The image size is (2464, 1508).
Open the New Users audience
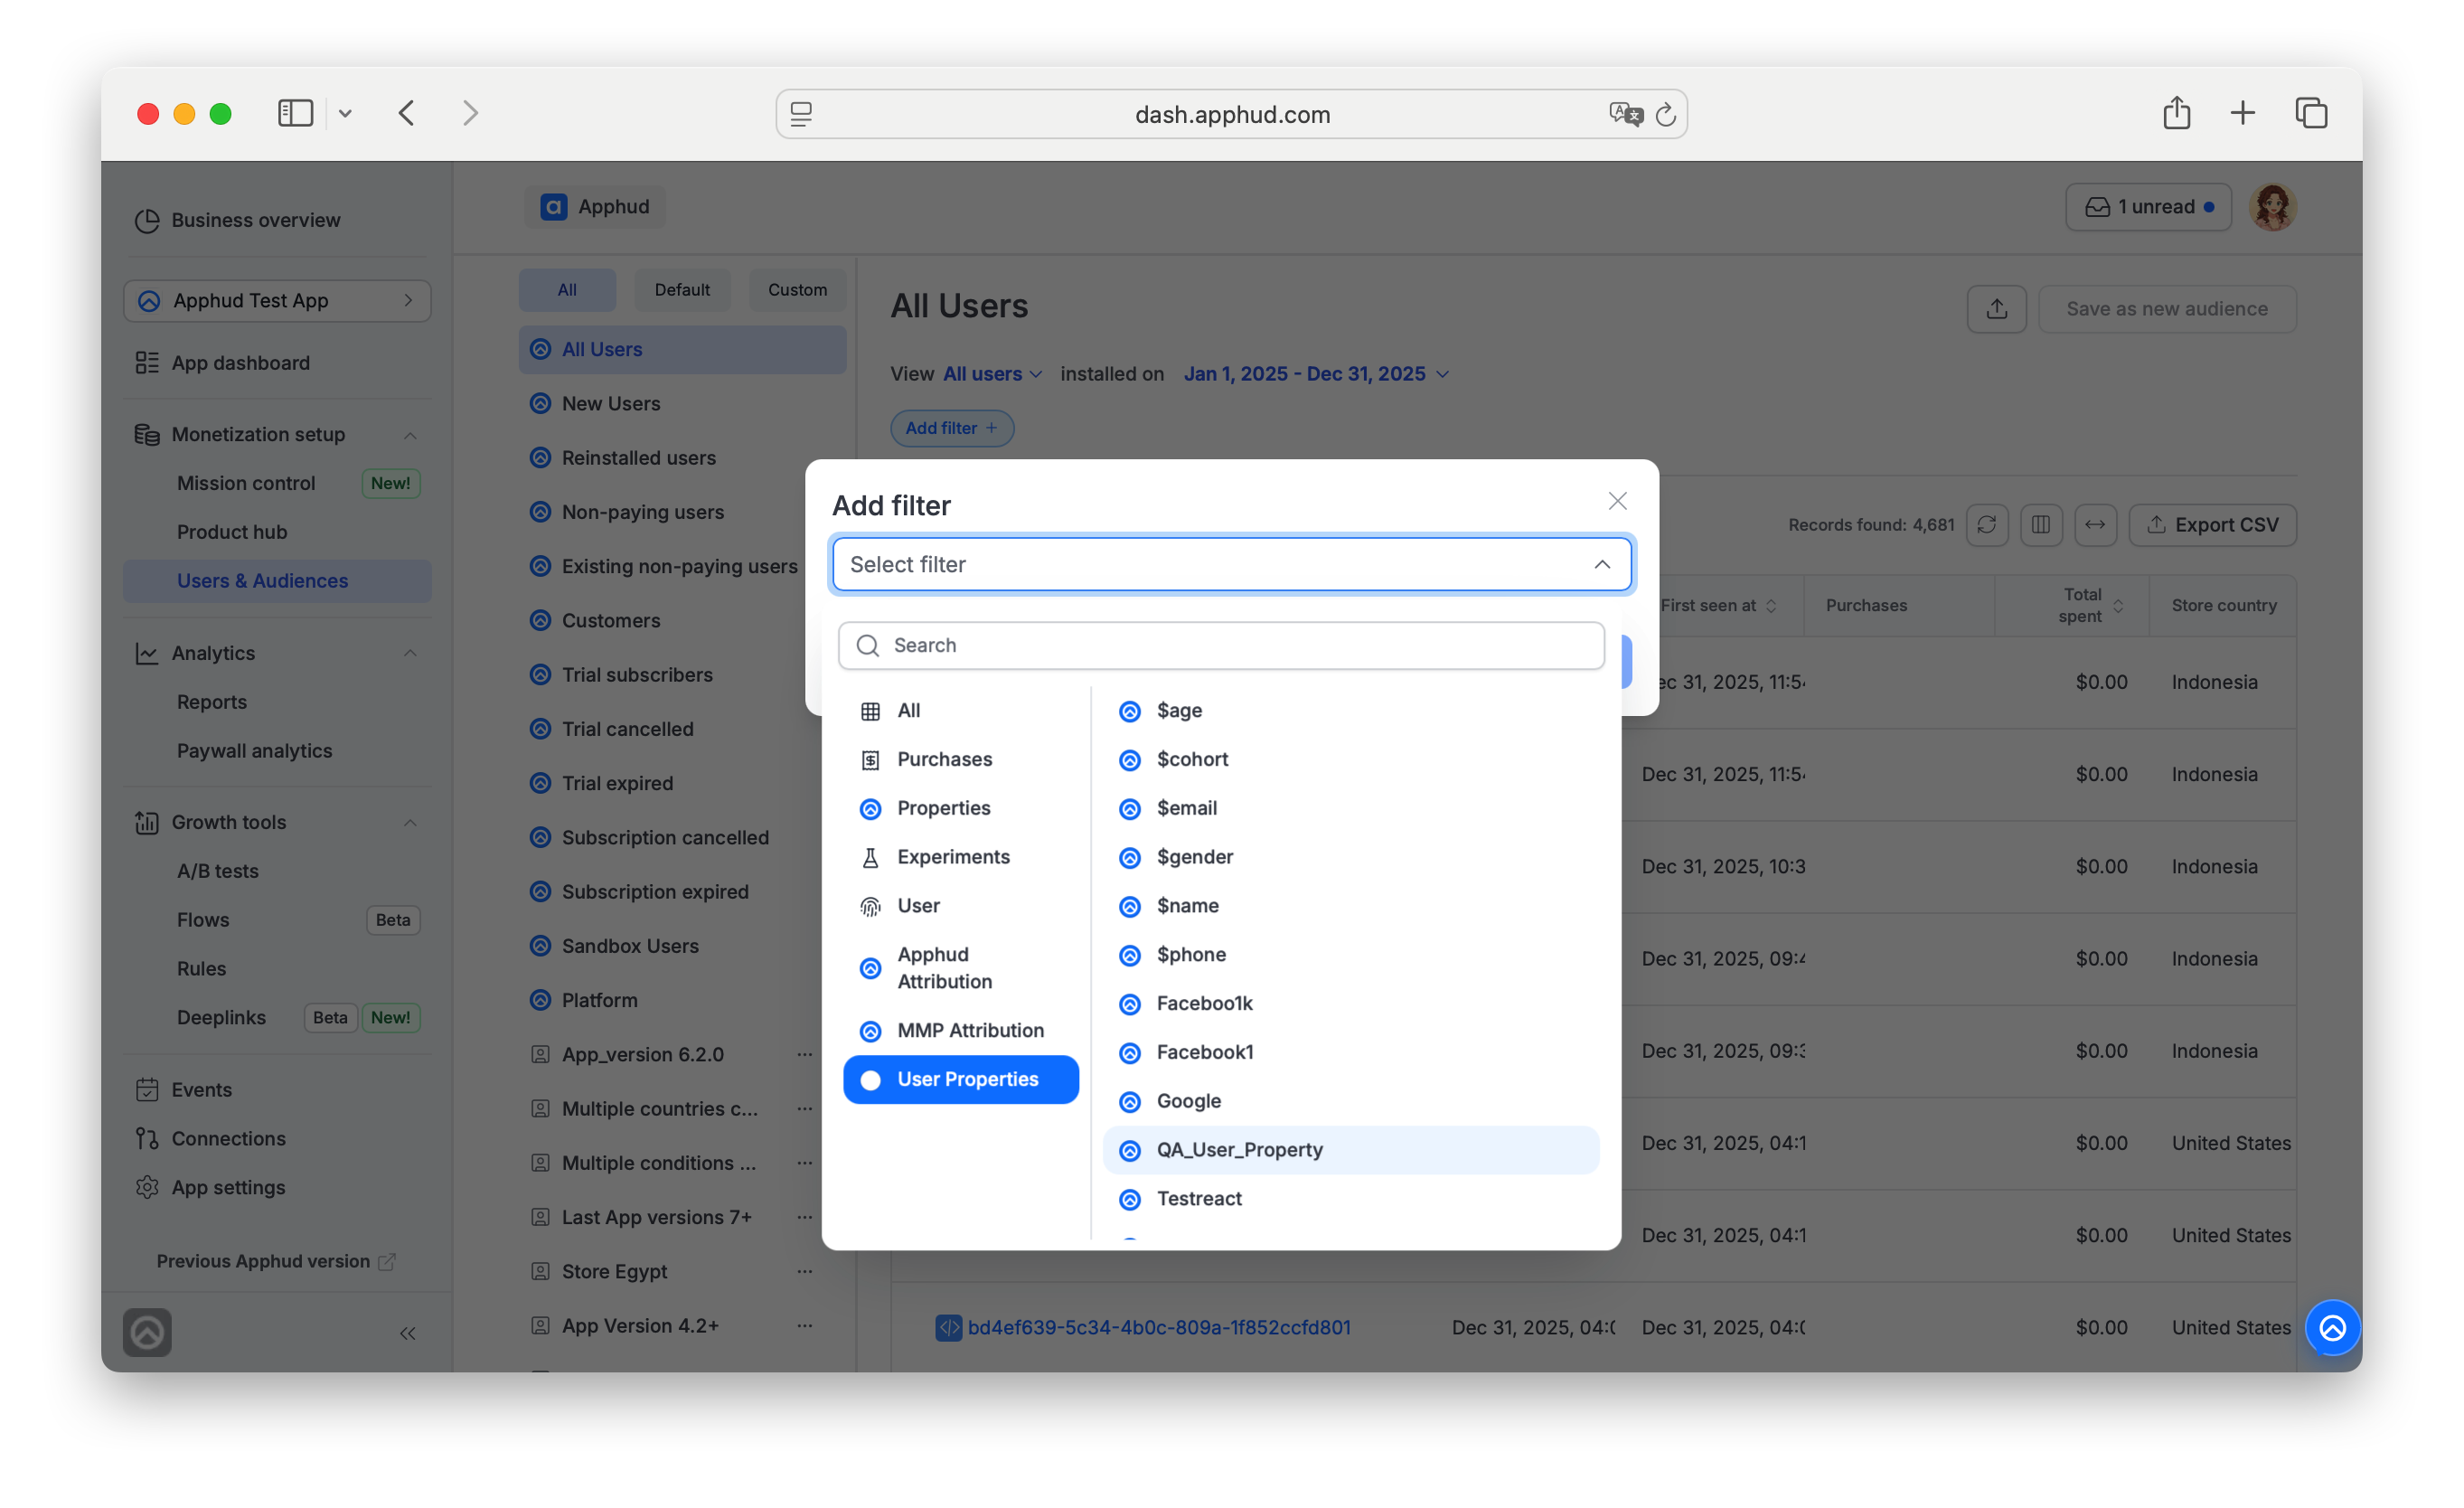click(682, 404)
